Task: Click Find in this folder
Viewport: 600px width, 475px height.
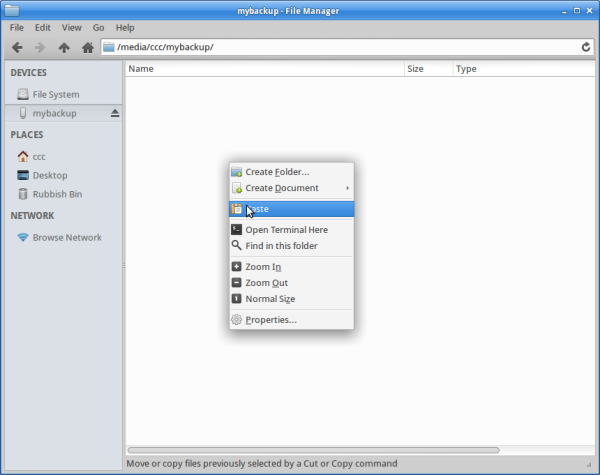Action: point(281,246)
